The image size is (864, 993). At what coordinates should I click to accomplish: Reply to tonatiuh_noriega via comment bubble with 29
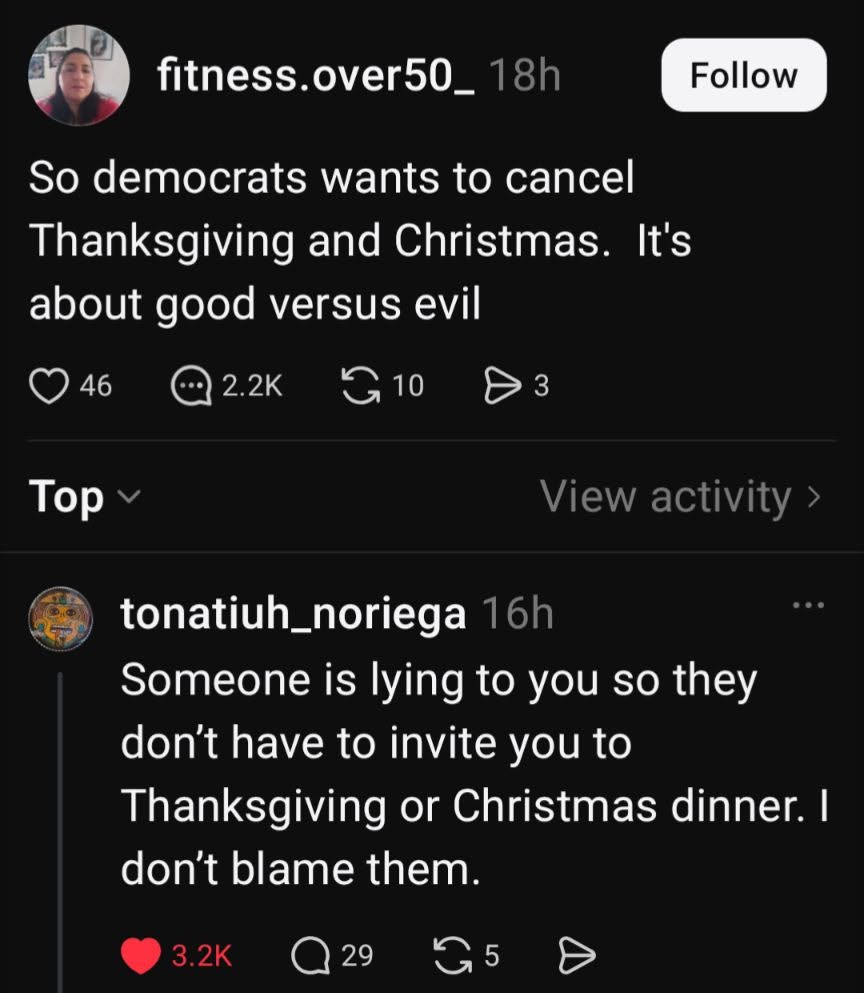310,956
